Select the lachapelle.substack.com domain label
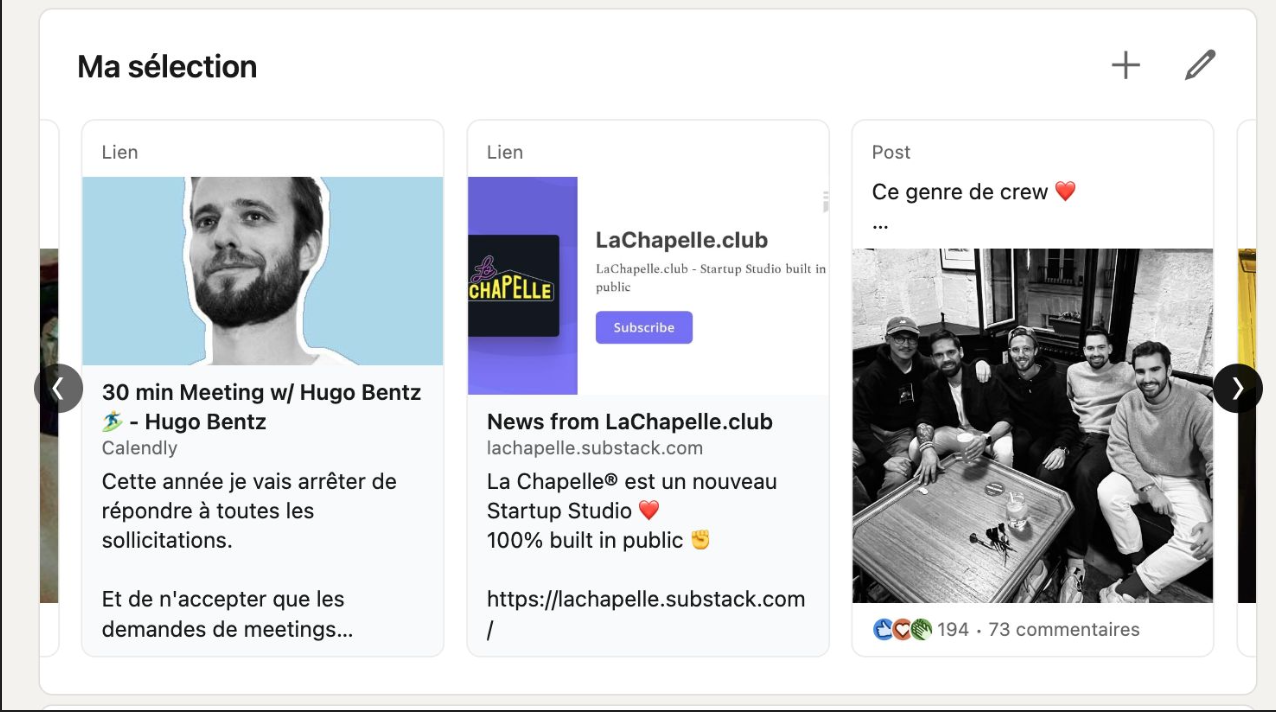This screenshot has height=712, width=1276. (595, 448)
